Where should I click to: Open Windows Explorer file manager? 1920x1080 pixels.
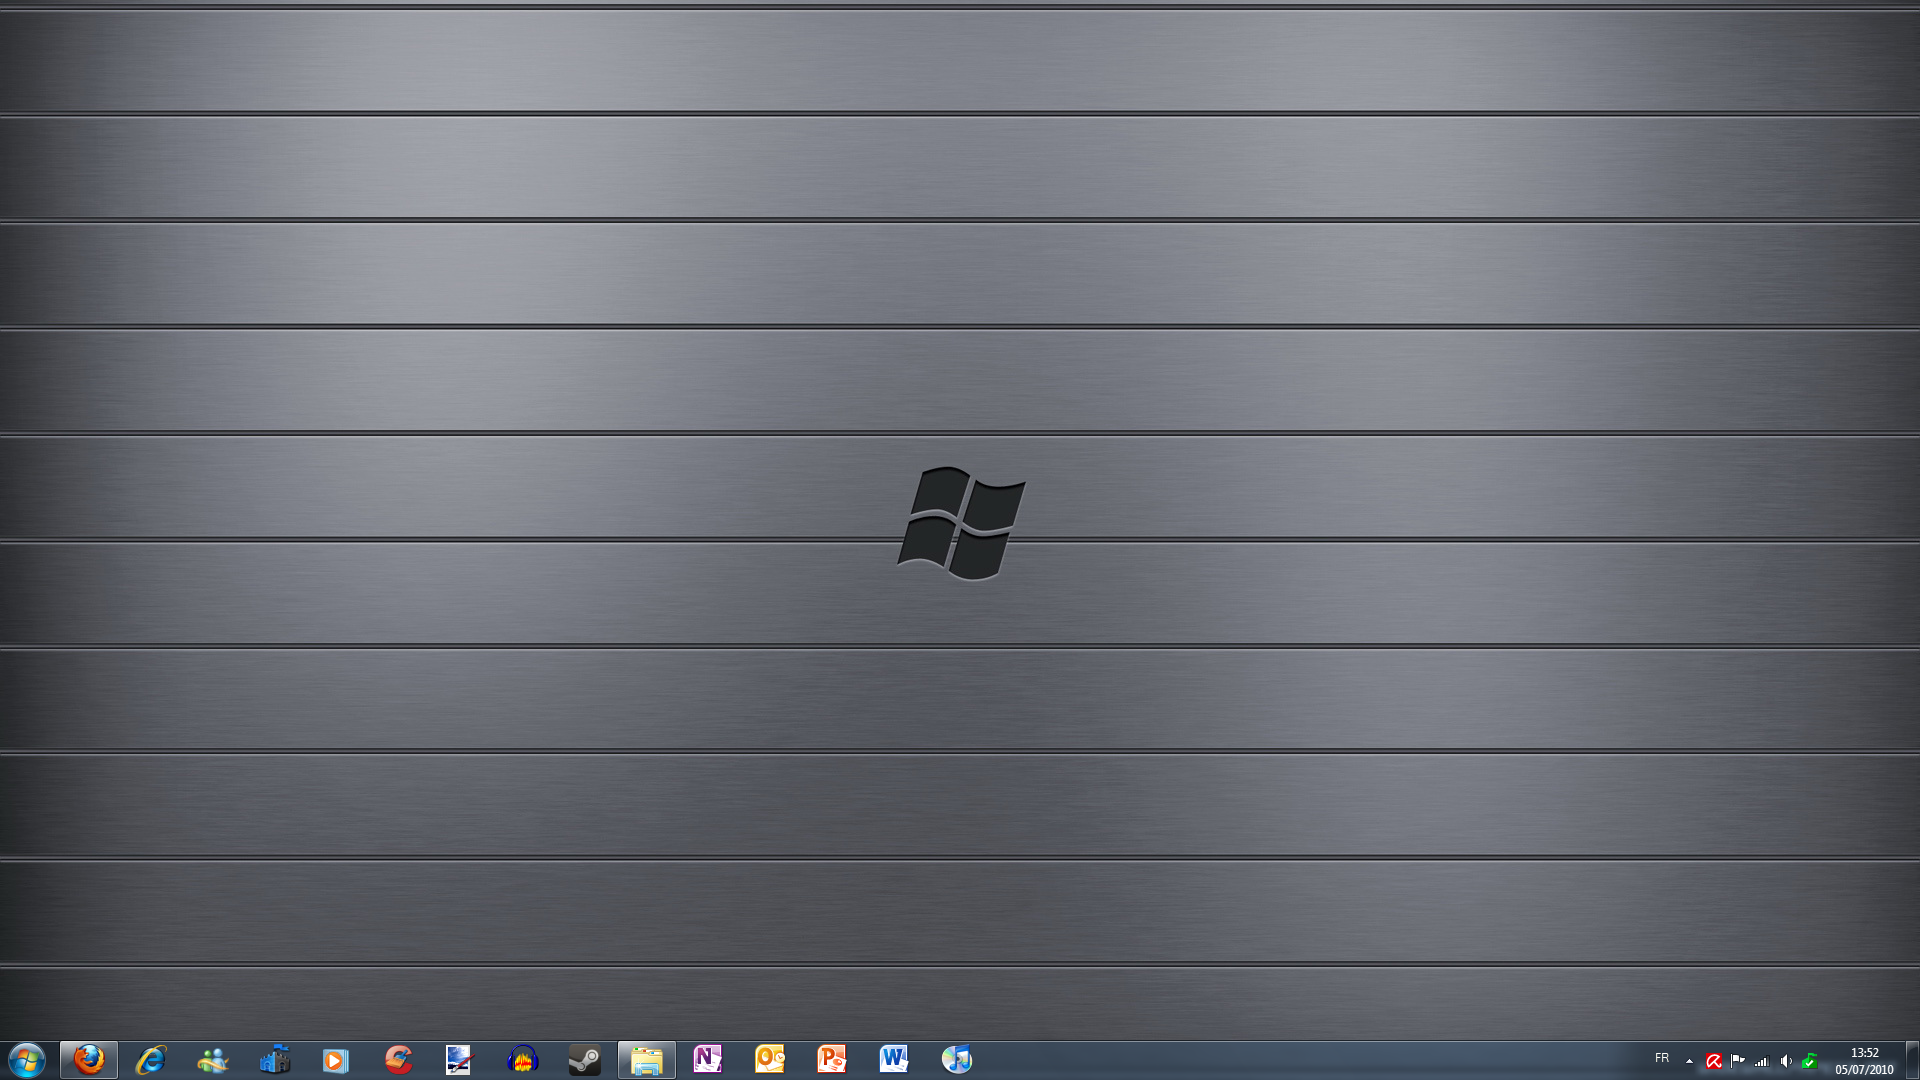point(647,1060)
